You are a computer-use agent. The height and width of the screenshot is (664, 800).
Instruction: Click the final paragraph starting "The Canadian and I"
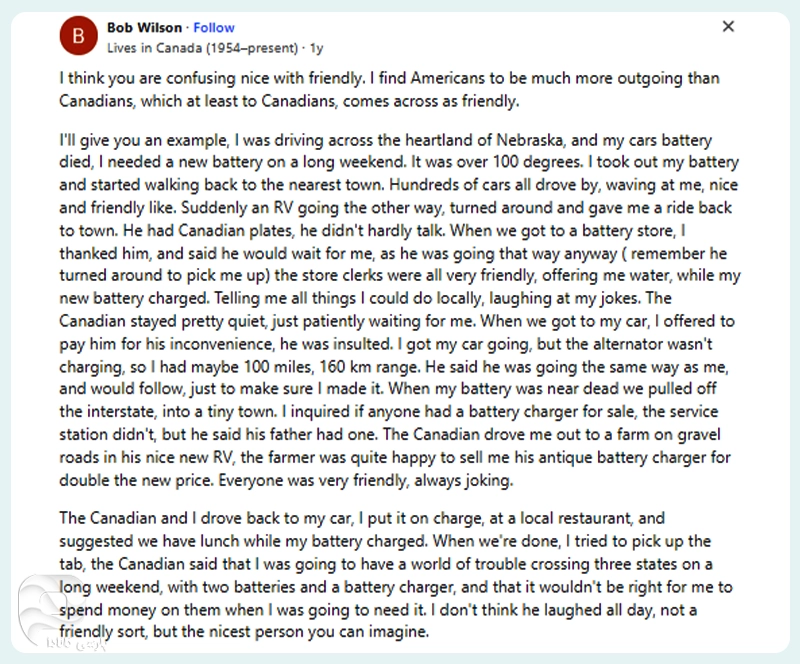(400, 576)
